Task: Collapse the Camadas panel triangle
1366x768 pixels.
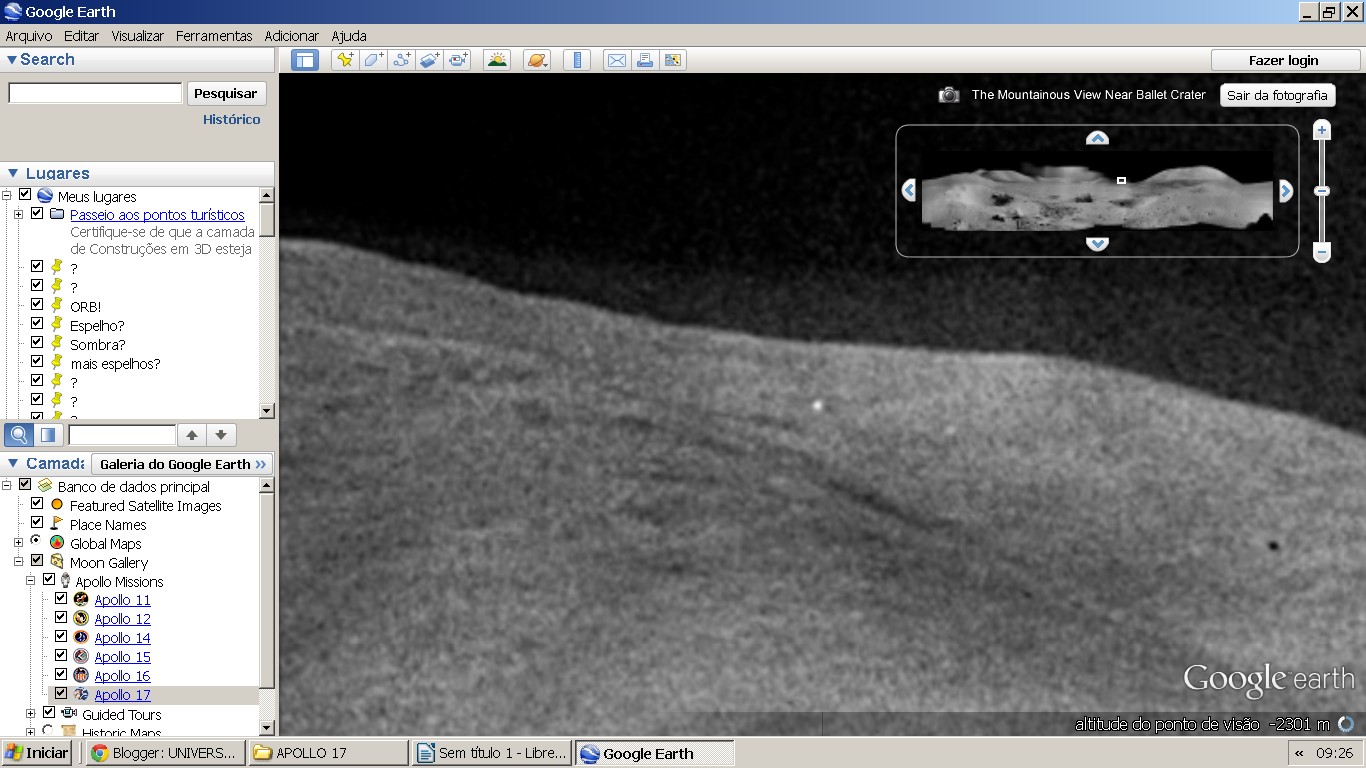Action: (x=12, y=464)
